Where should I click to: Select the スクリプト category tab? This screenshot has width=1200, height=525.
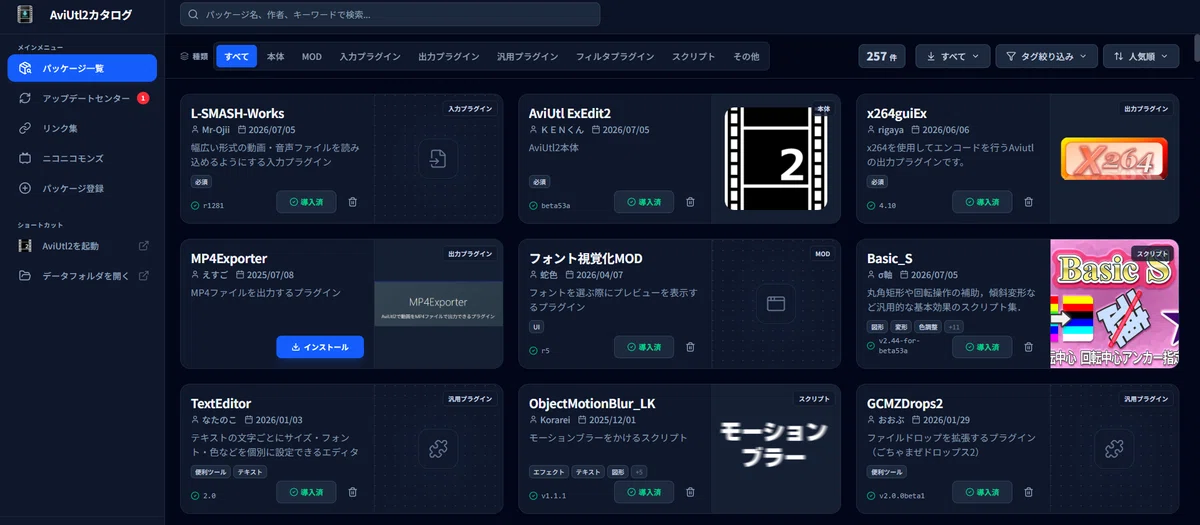point(694,57)
